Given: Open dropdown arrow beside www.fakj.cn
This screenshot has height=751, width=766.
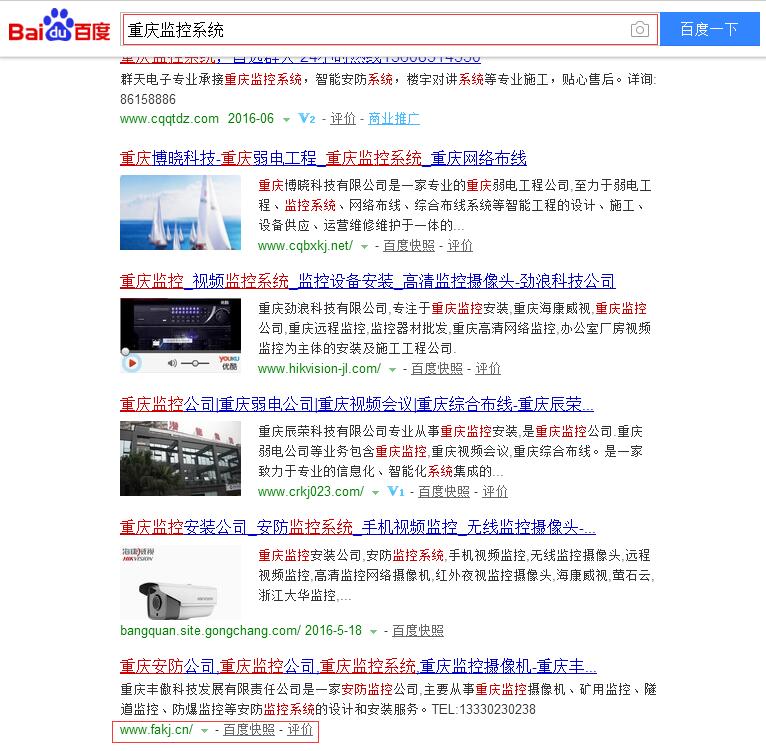Looking at the screenshot, I should (204, 731).
